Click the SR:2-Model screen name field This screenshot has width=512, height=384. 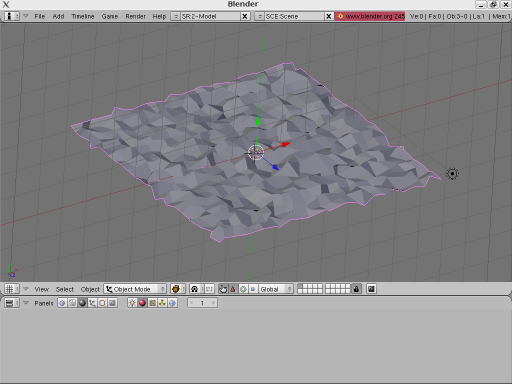tap(210, 16)
